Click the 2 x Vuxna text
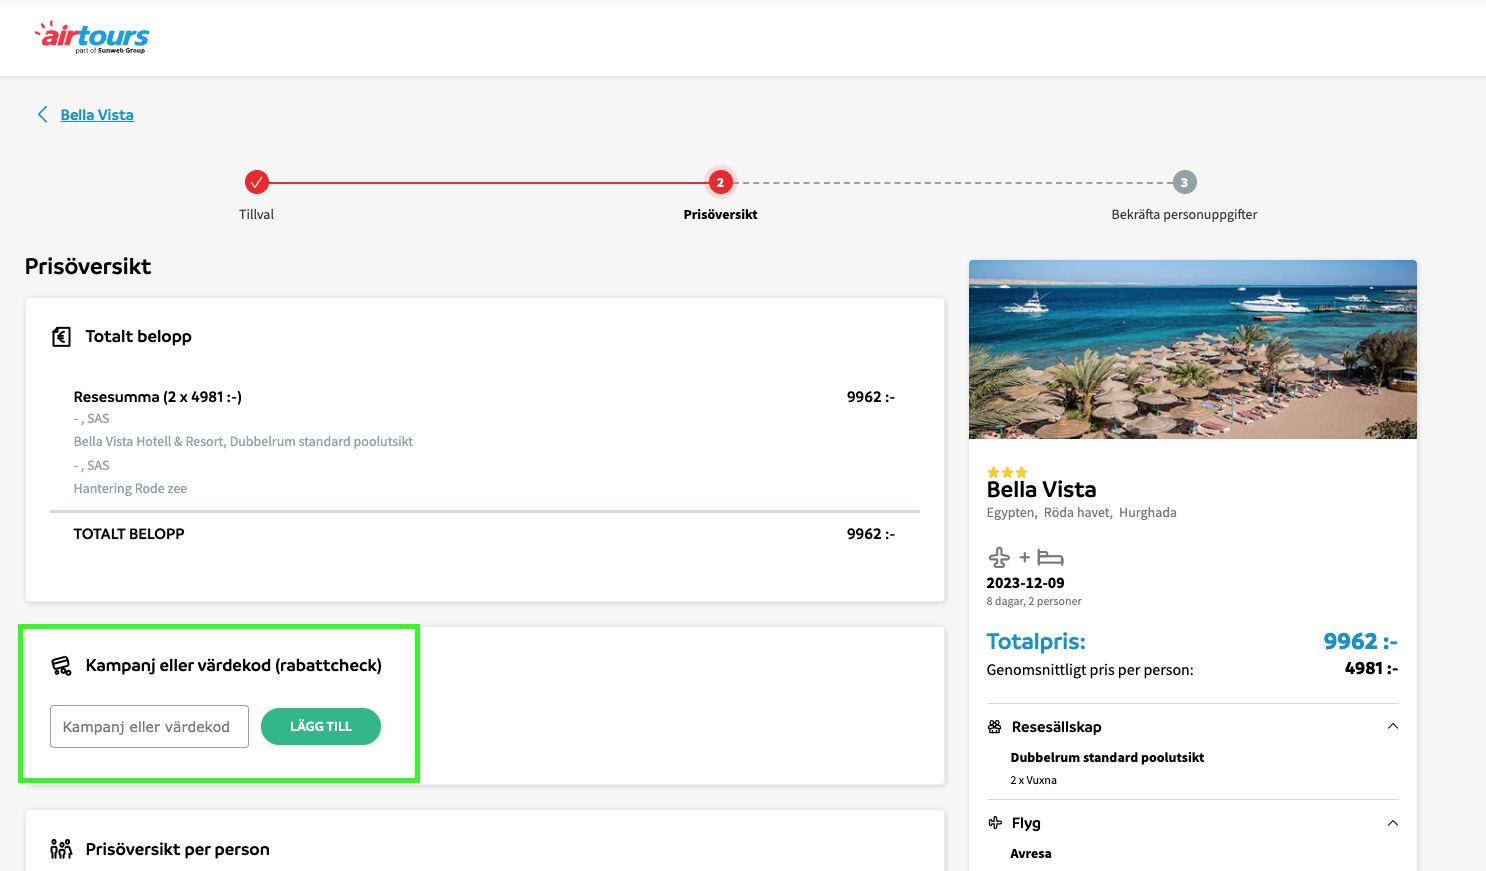Image resolution: width=1486 pixels, height=871 pixels. tap(1033, 780)
